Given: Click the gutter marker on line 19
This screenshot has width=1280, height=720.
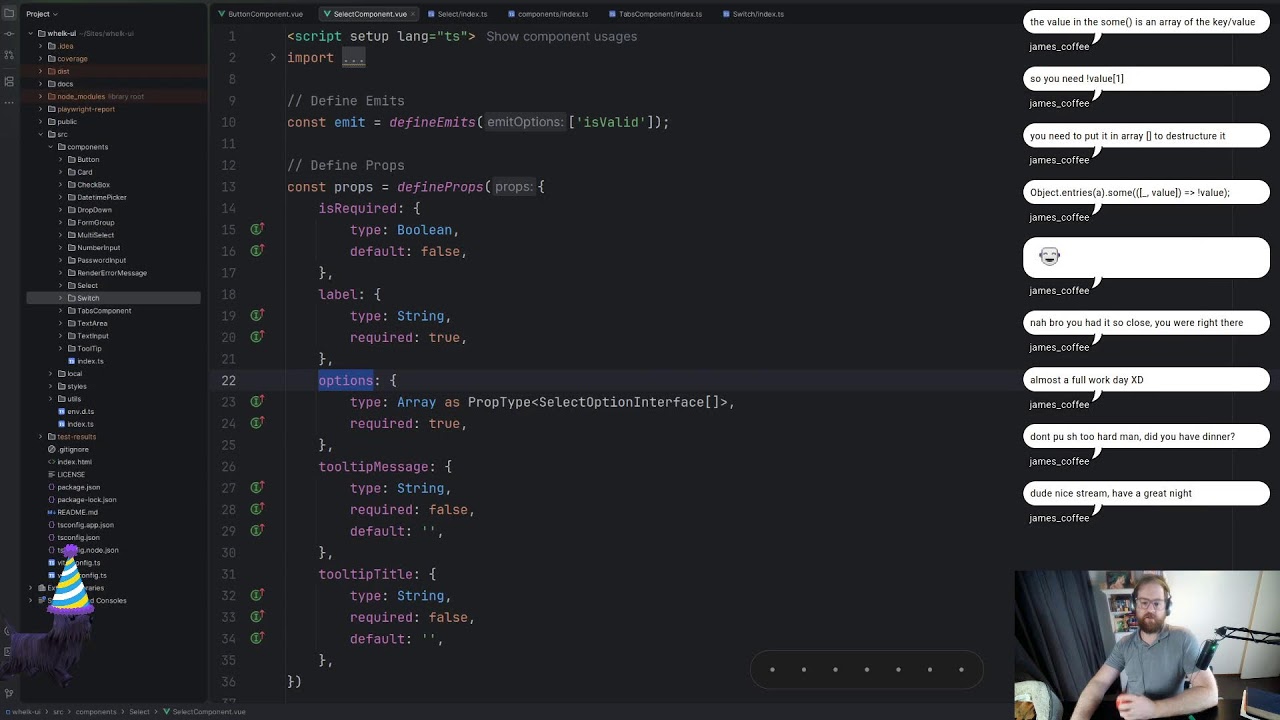Looking at the screenshot, I should (x=257, y=316).
